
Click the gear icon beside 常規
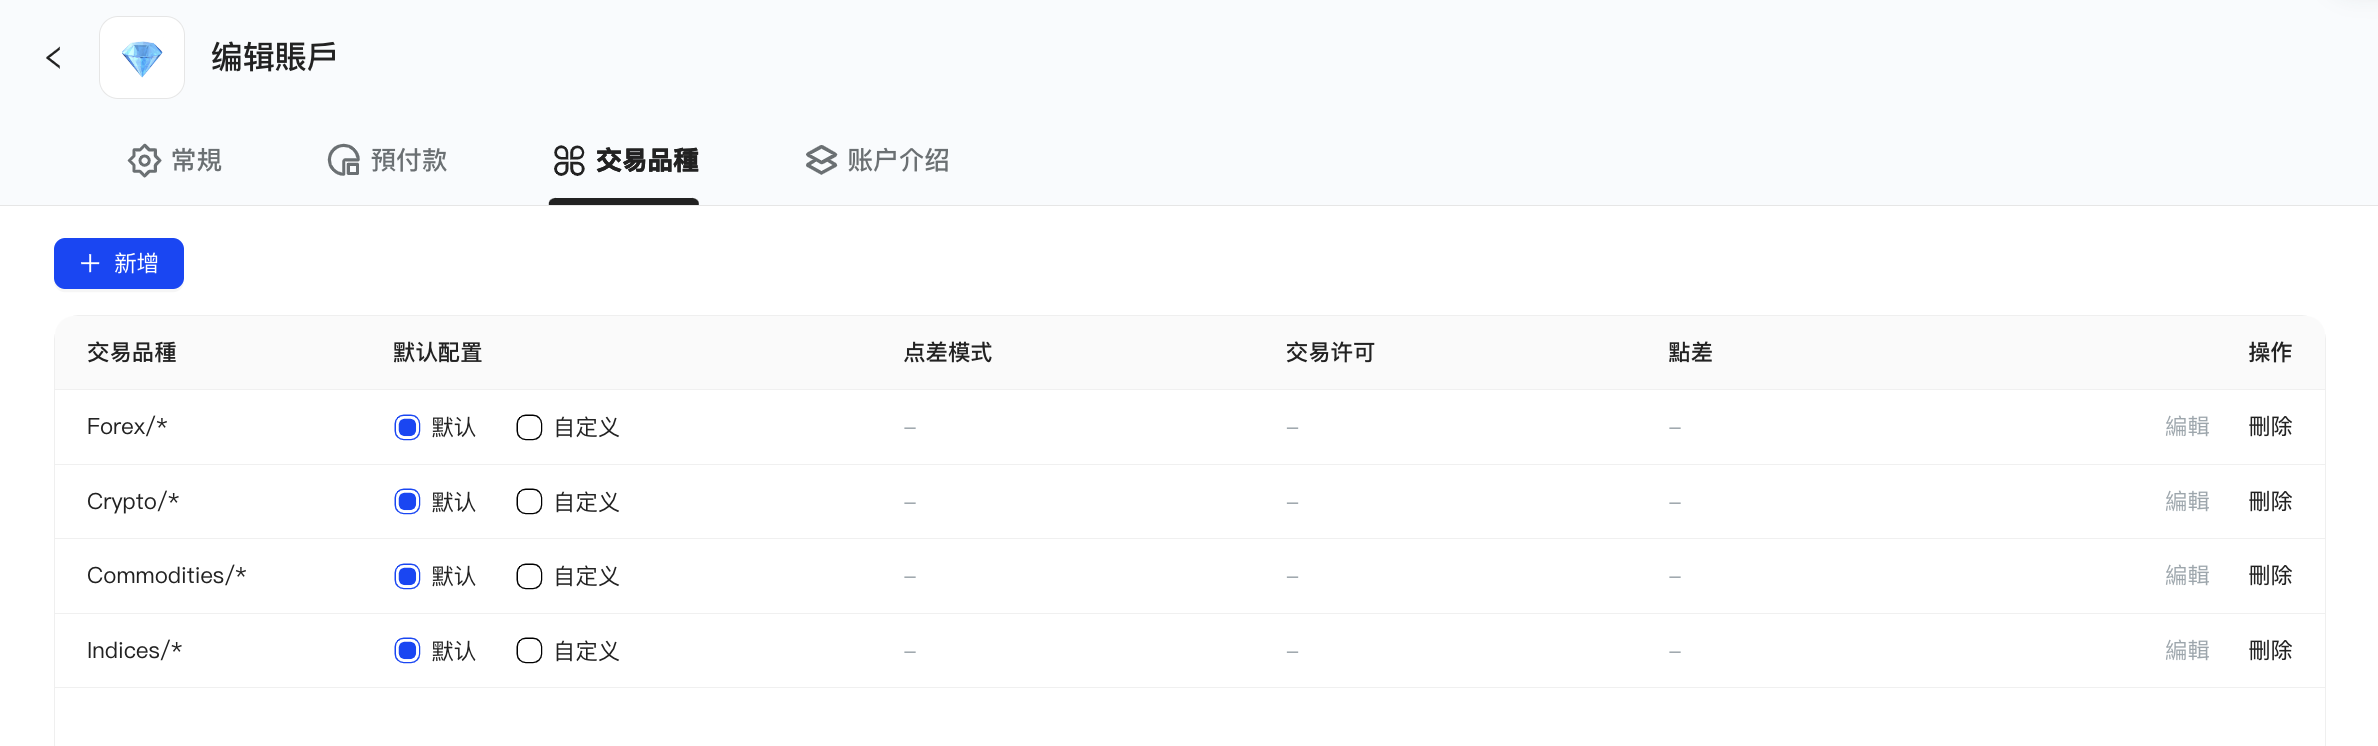click(x=144, y=160)
